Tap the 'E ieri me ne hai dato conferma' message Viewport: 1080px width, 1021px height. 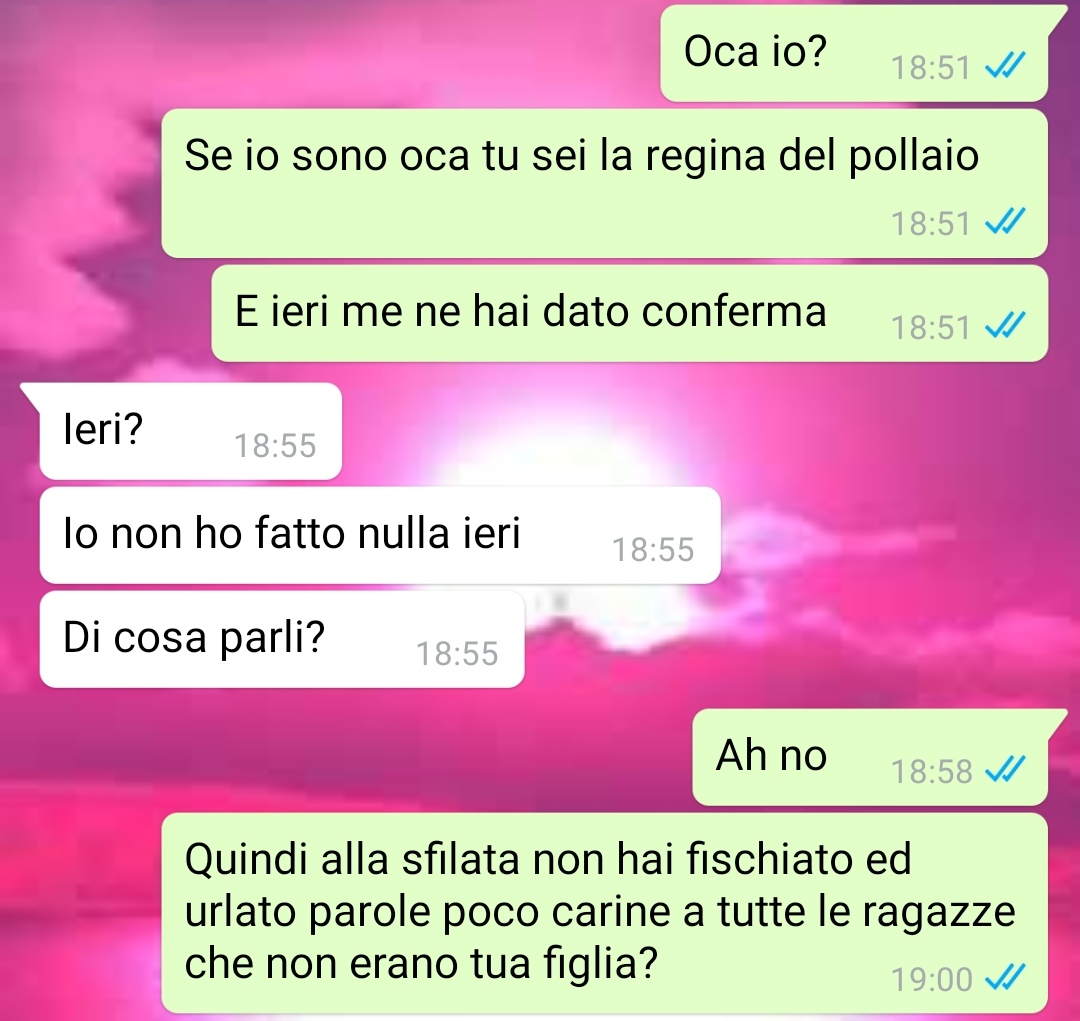[630, 313]
